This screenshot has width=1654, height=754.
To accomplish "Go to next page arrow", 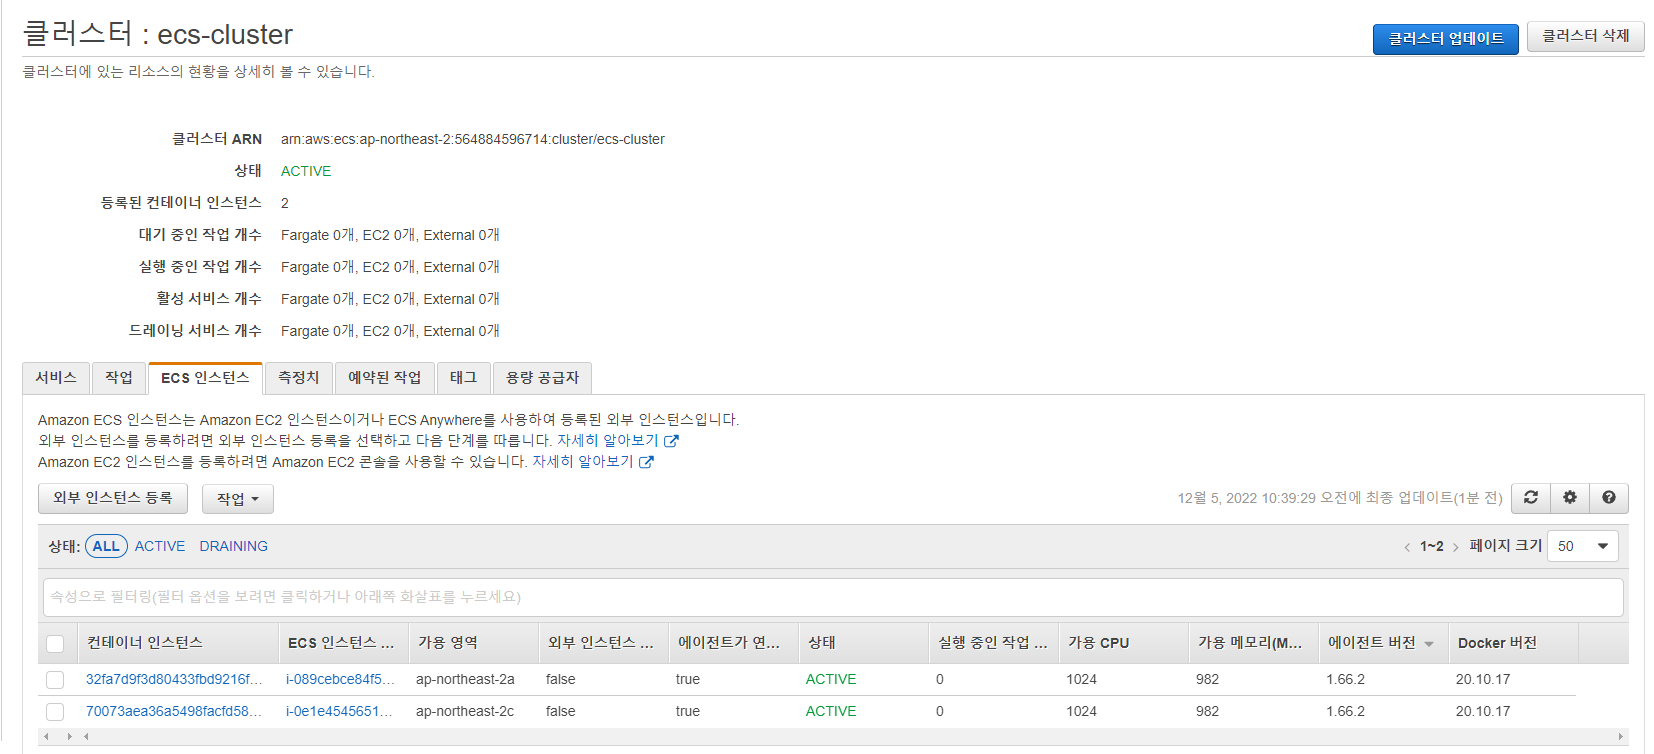I will (x=1455, y=547).
